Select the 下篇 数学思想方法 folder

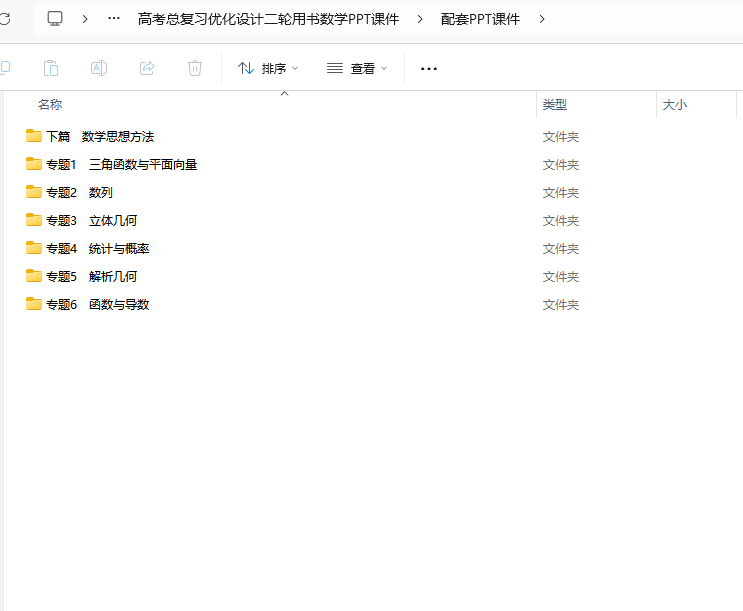[100, 136]
